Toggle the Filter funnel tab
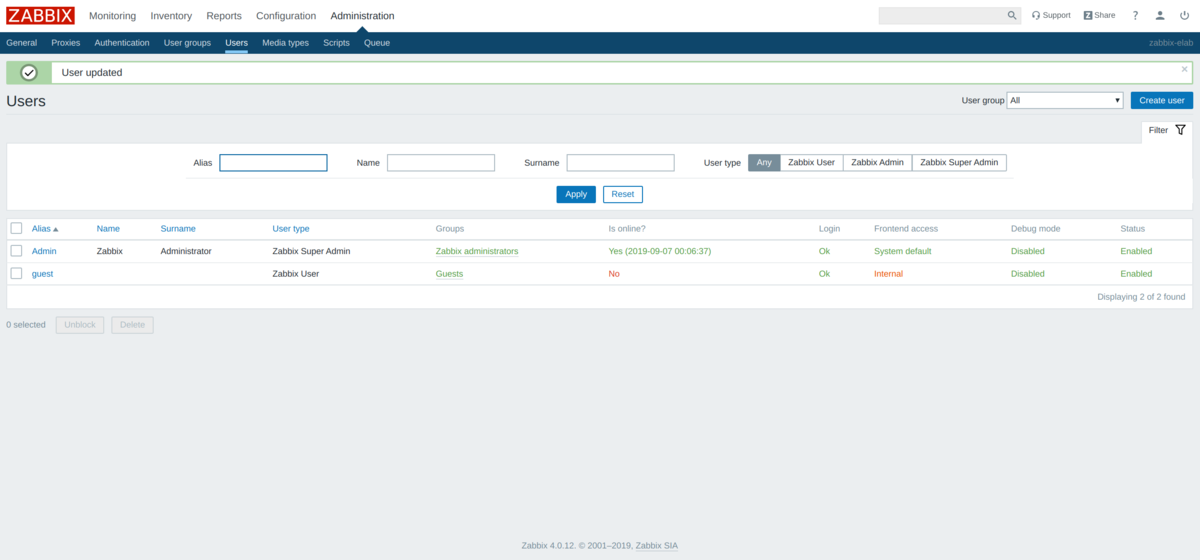Screen dimensions: 1200x560 tap(1167, 130)
